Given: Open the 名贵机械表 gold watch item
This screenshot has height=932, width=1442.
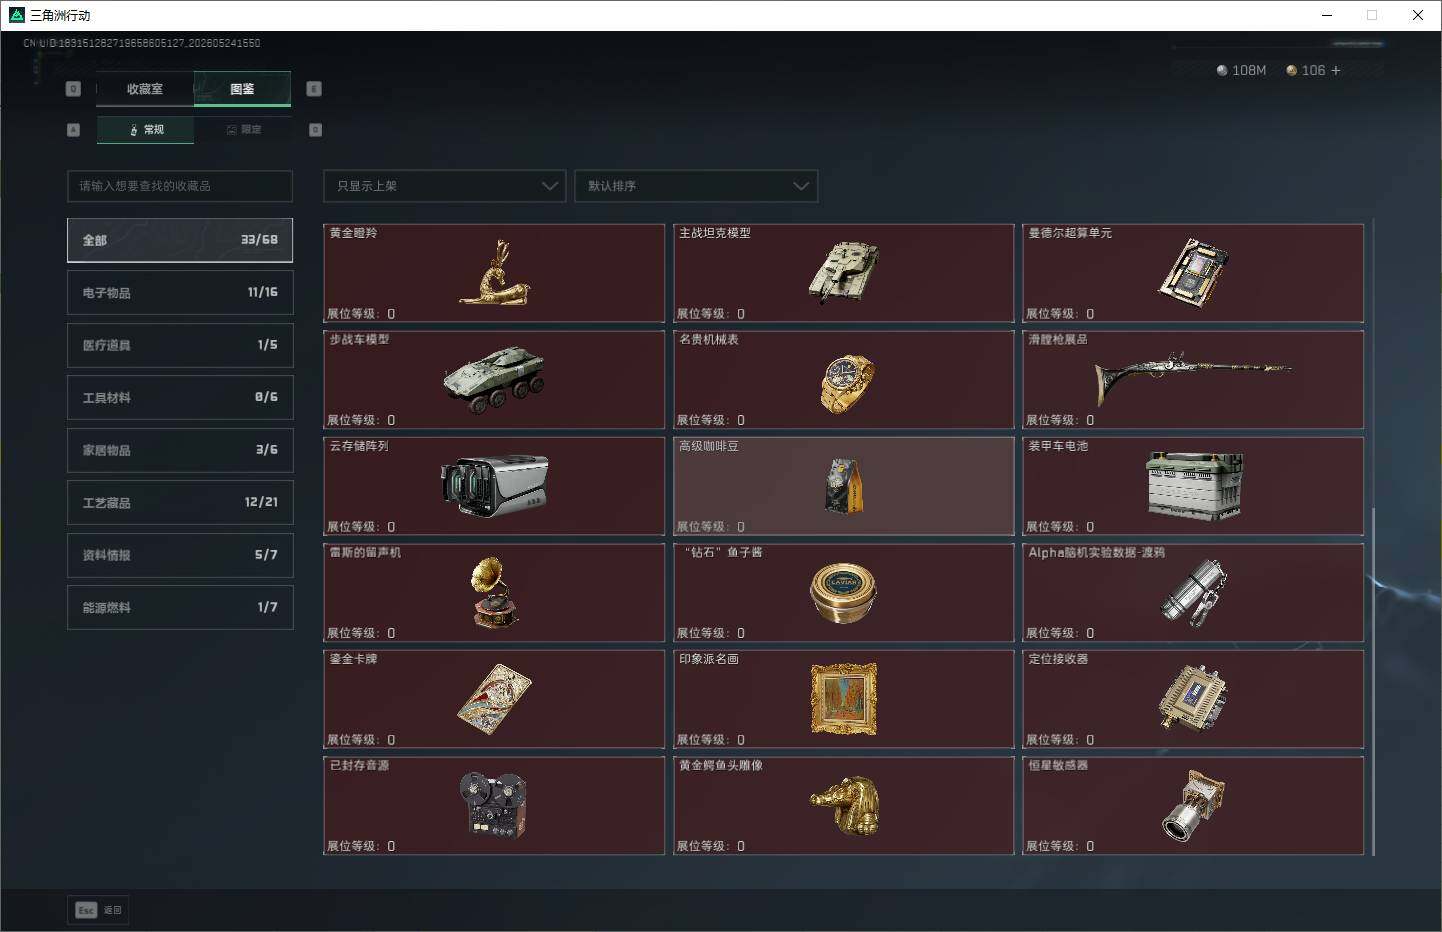Looking at the screenshot, I should point(844,380).
